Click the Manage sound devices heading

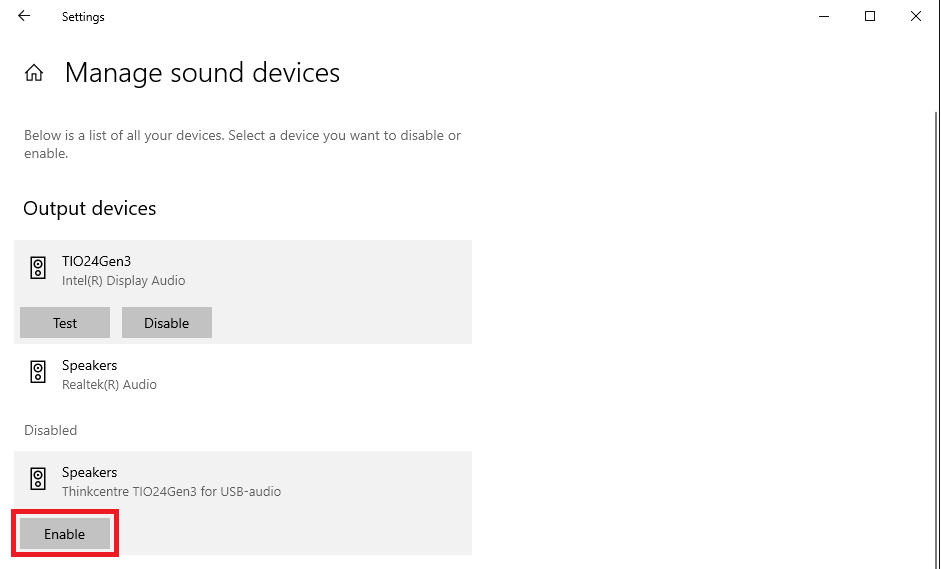[202, 73]
